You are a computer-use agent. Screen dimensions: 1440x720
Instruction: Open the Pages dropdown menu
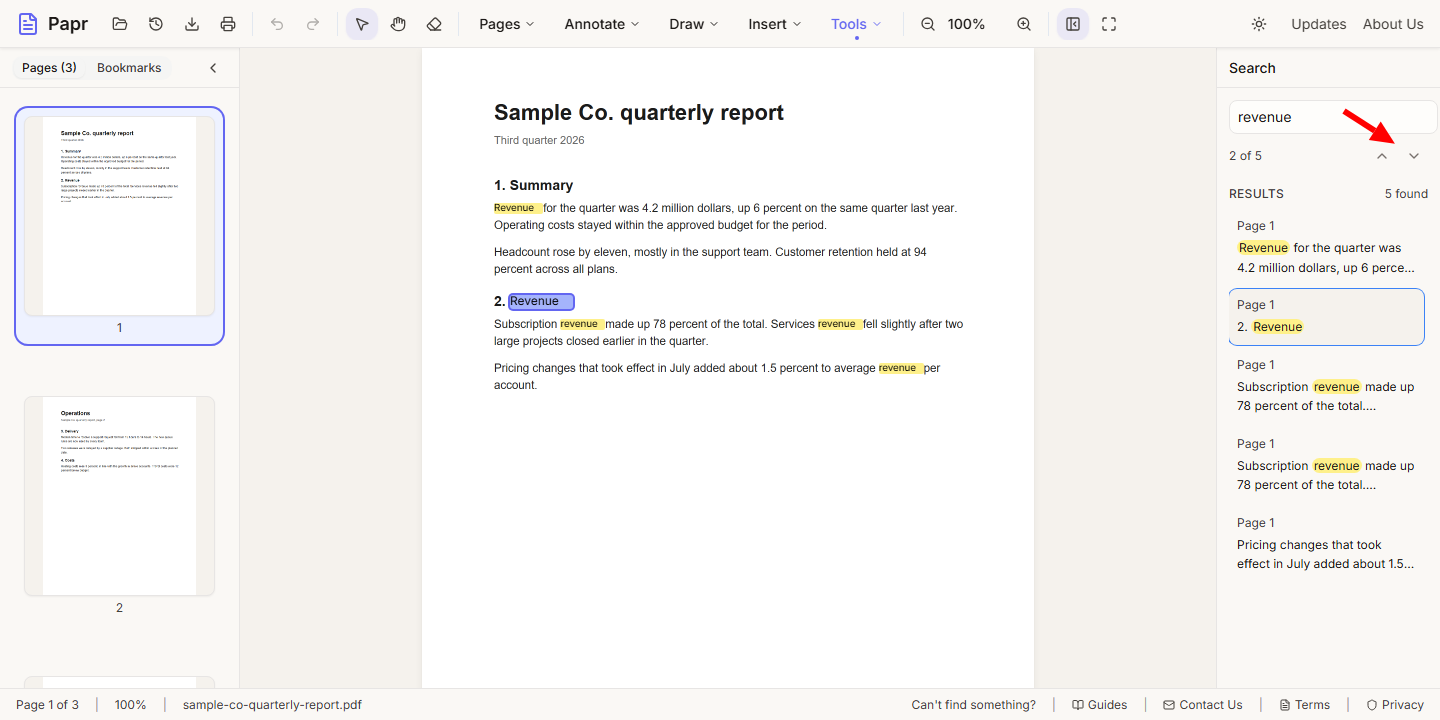(507, 24)
